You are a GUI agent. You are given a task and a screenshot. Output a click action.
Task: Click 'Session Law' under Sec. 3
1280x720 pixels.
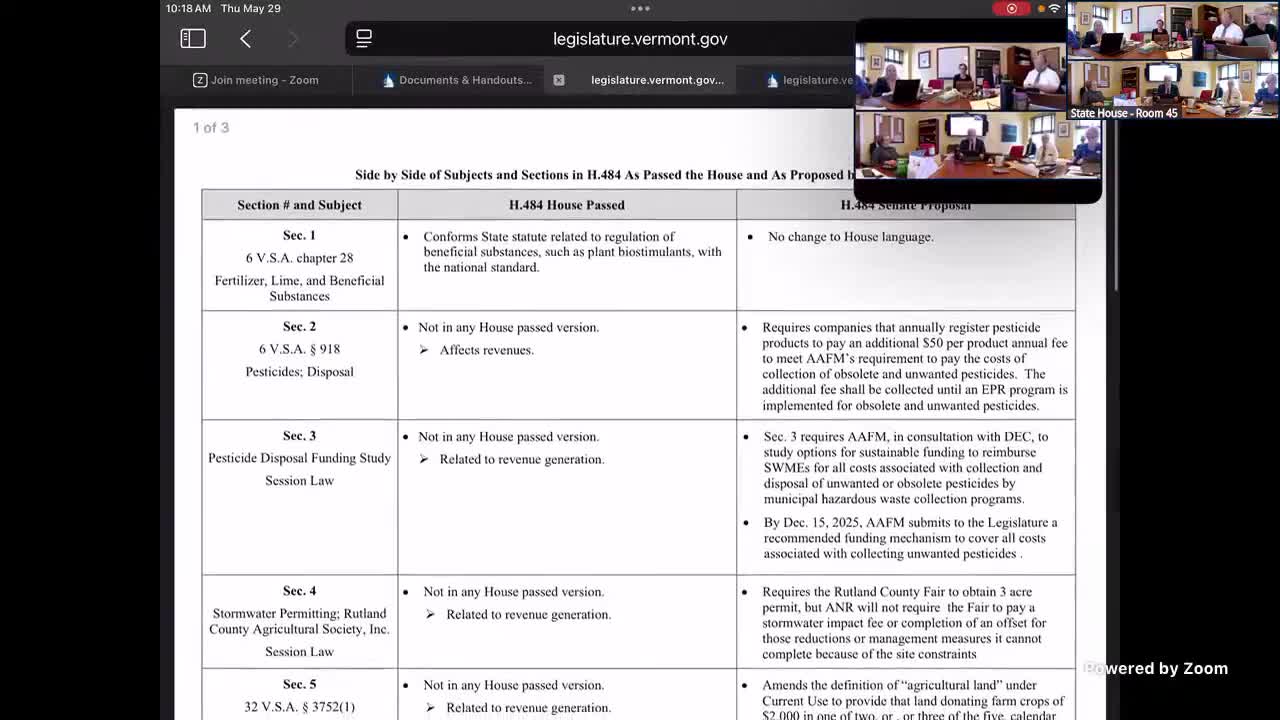tap(299, 480)
